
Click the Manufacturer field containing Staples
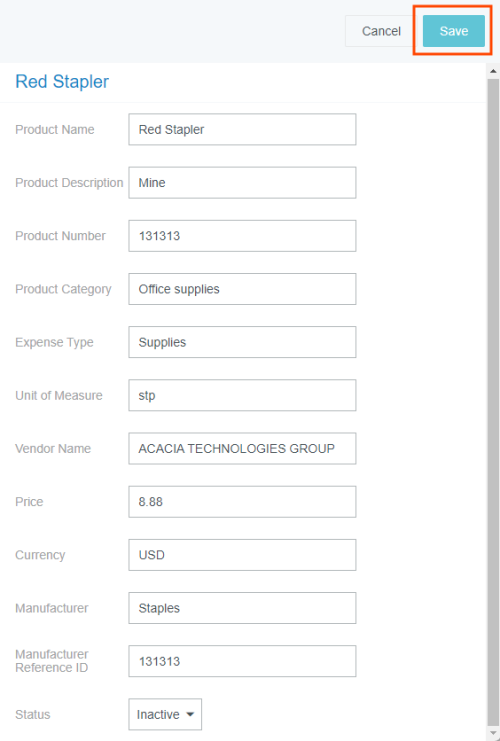pos(242,608)
